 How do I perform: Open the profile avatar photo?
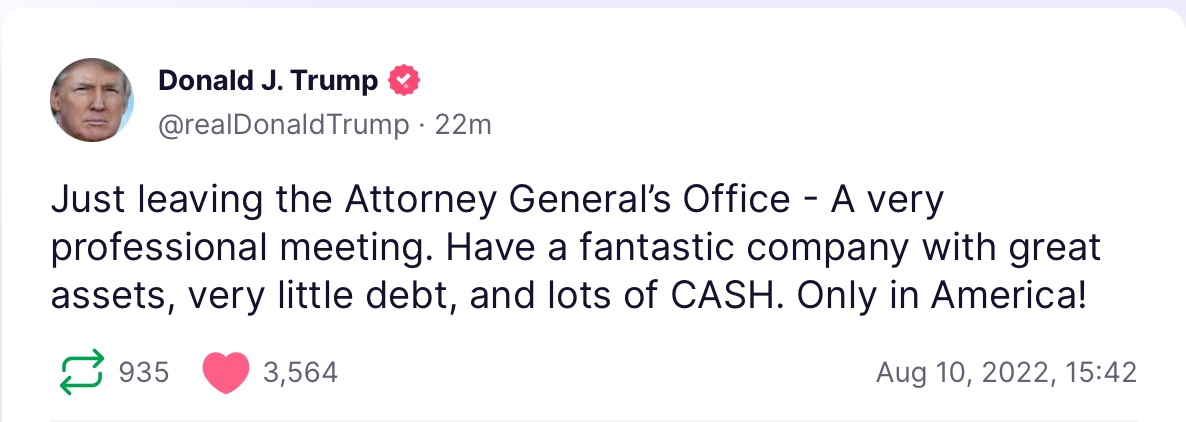pos(92,100)
